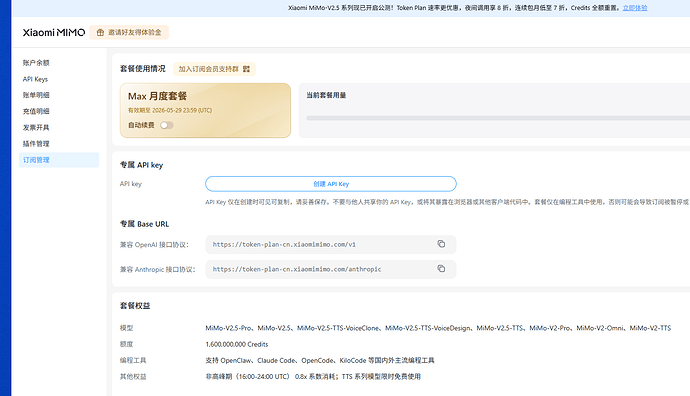690x396 pixels.
Task: Click the Max 月度套餐 plan card
Action: point(206,110)
